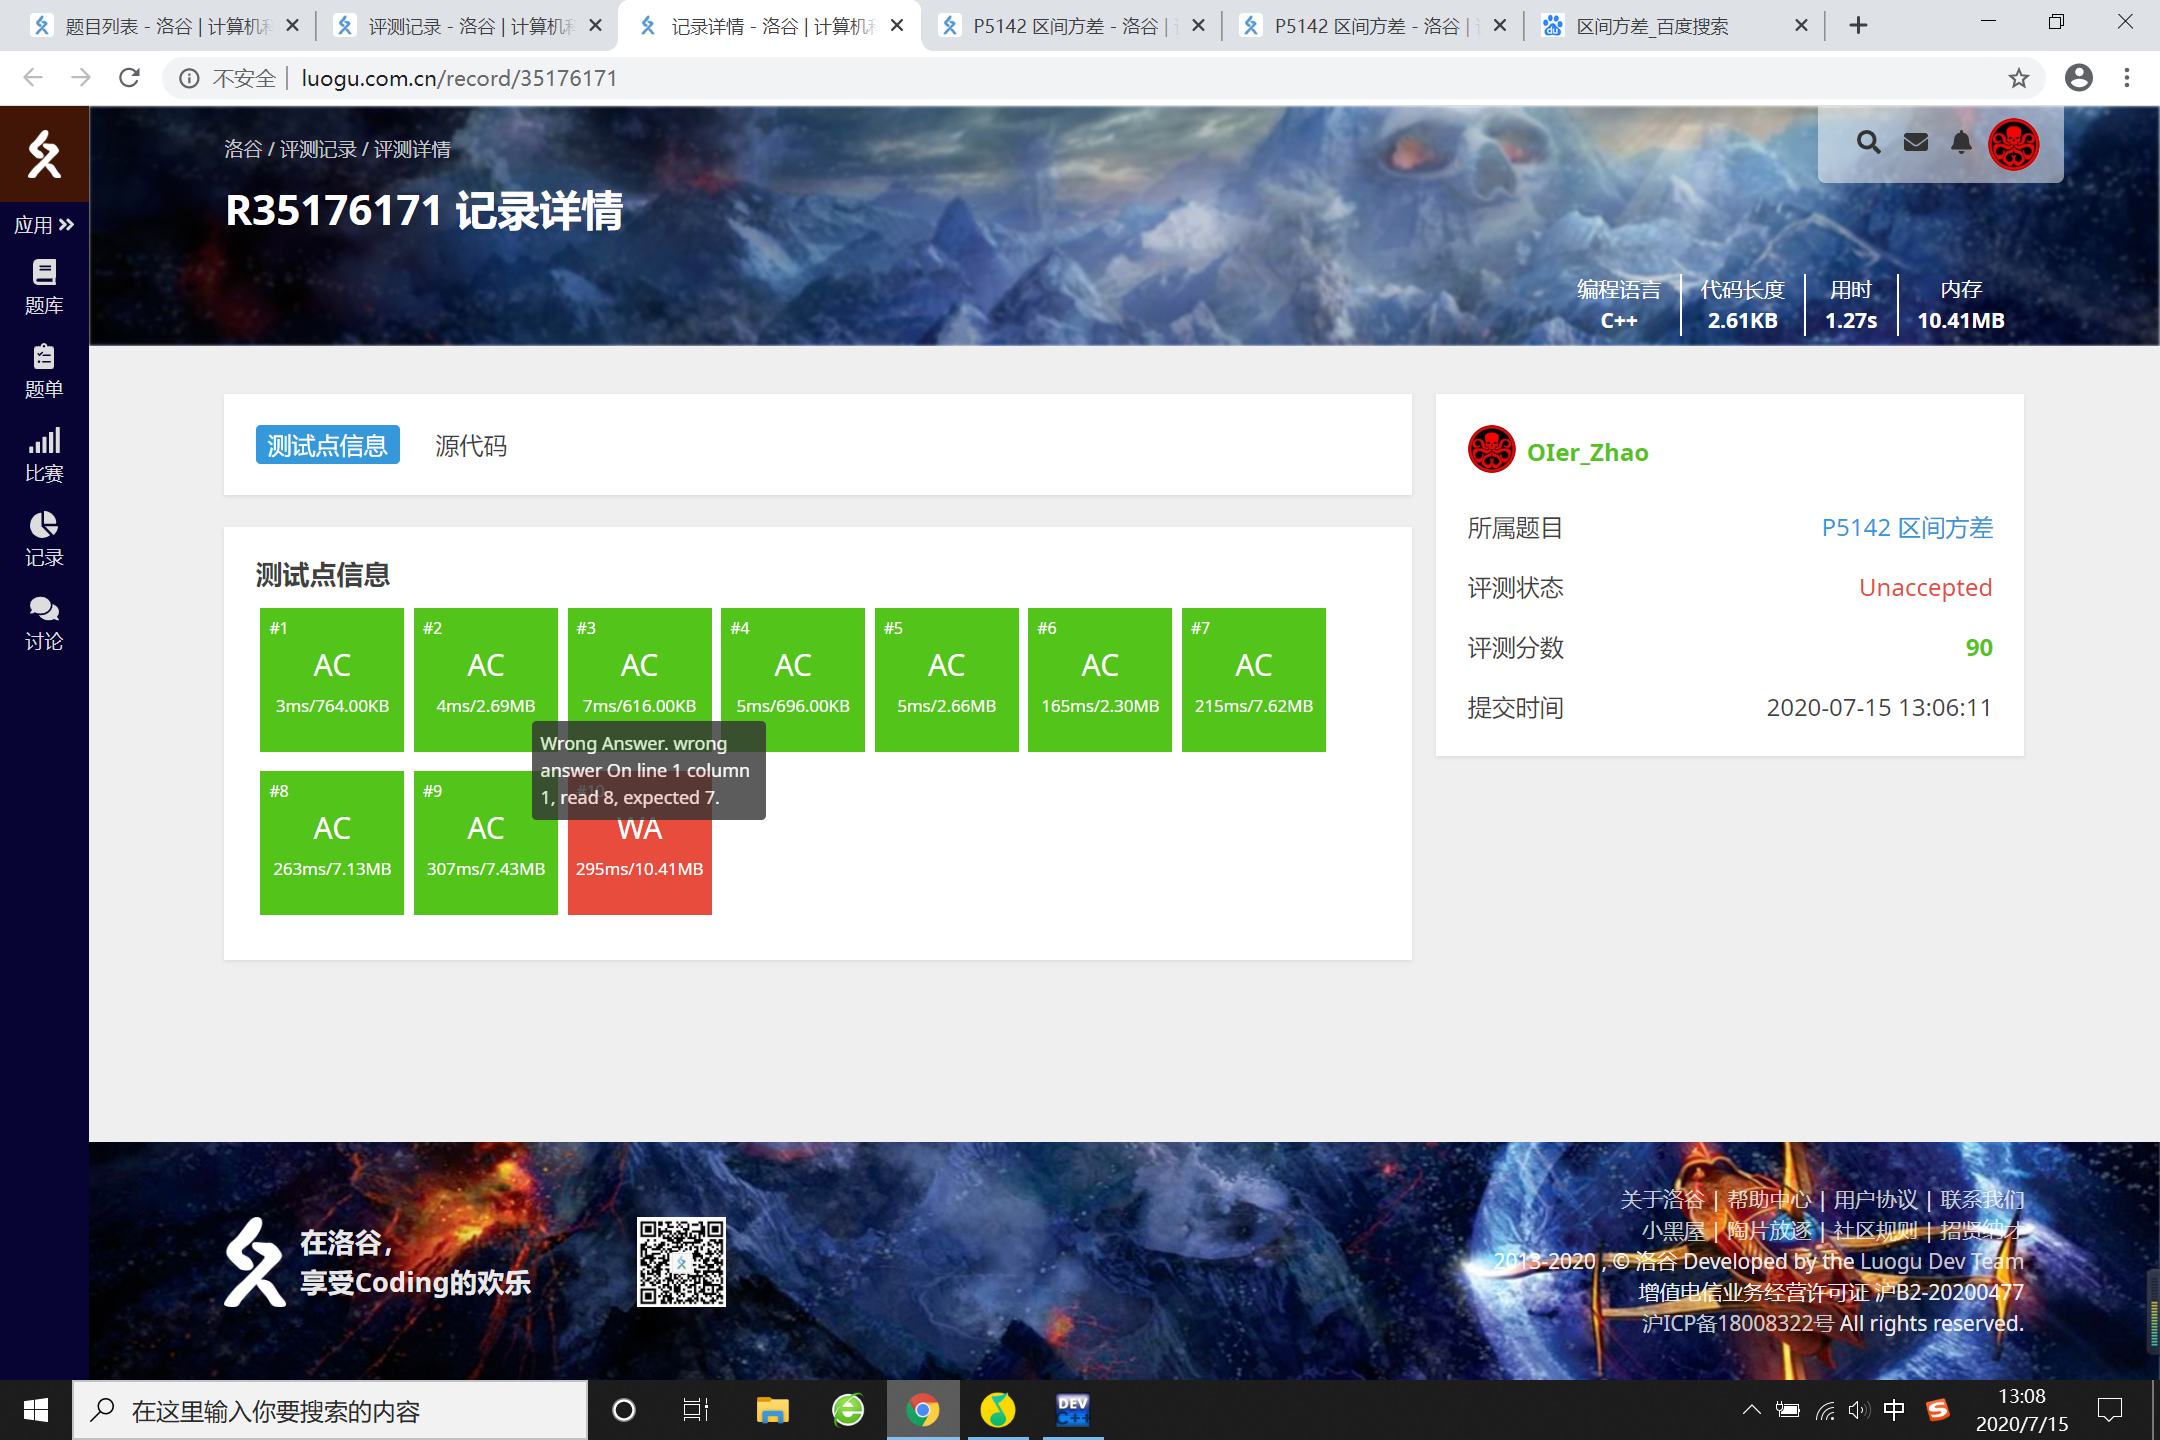Open the 题单 problem list sidebar icon

(44, 370)
